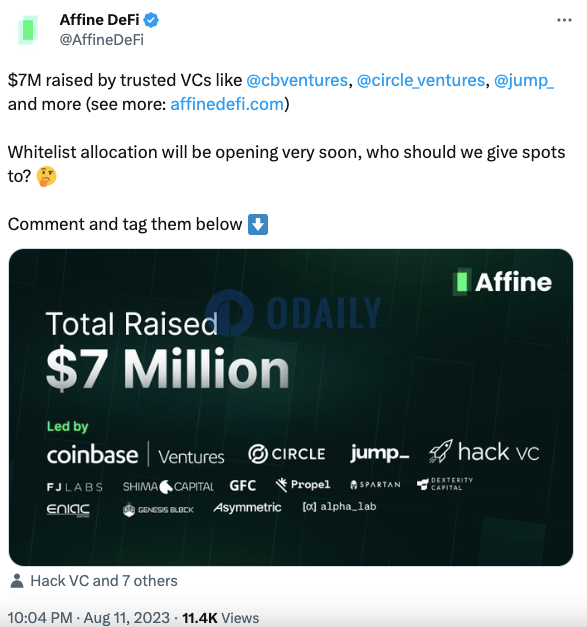587x627 pixels.
Task: Click the tagged people person icon
Action: click(x=16, y=581)
